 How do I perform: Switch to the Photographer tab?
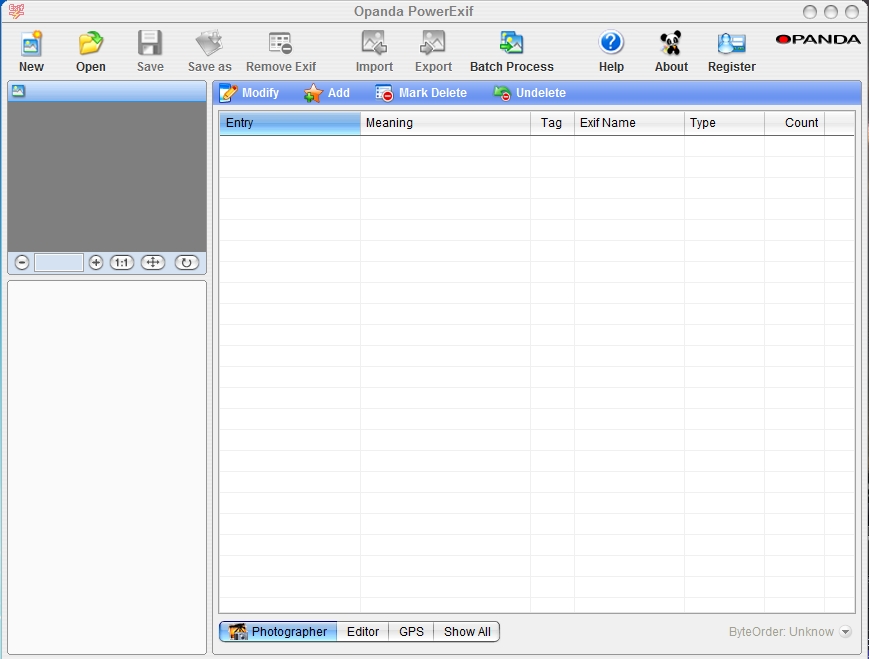(x=278, y=632)
